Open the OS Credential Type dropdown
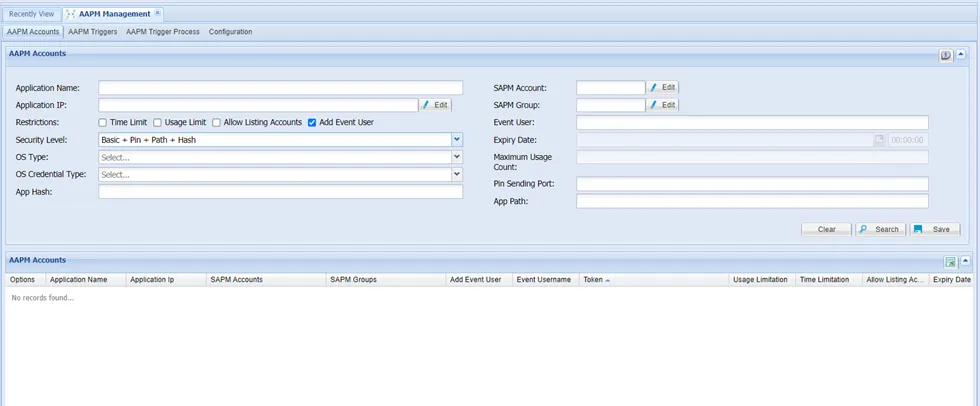This screenshot has width=980, height=406. [457, 175]
